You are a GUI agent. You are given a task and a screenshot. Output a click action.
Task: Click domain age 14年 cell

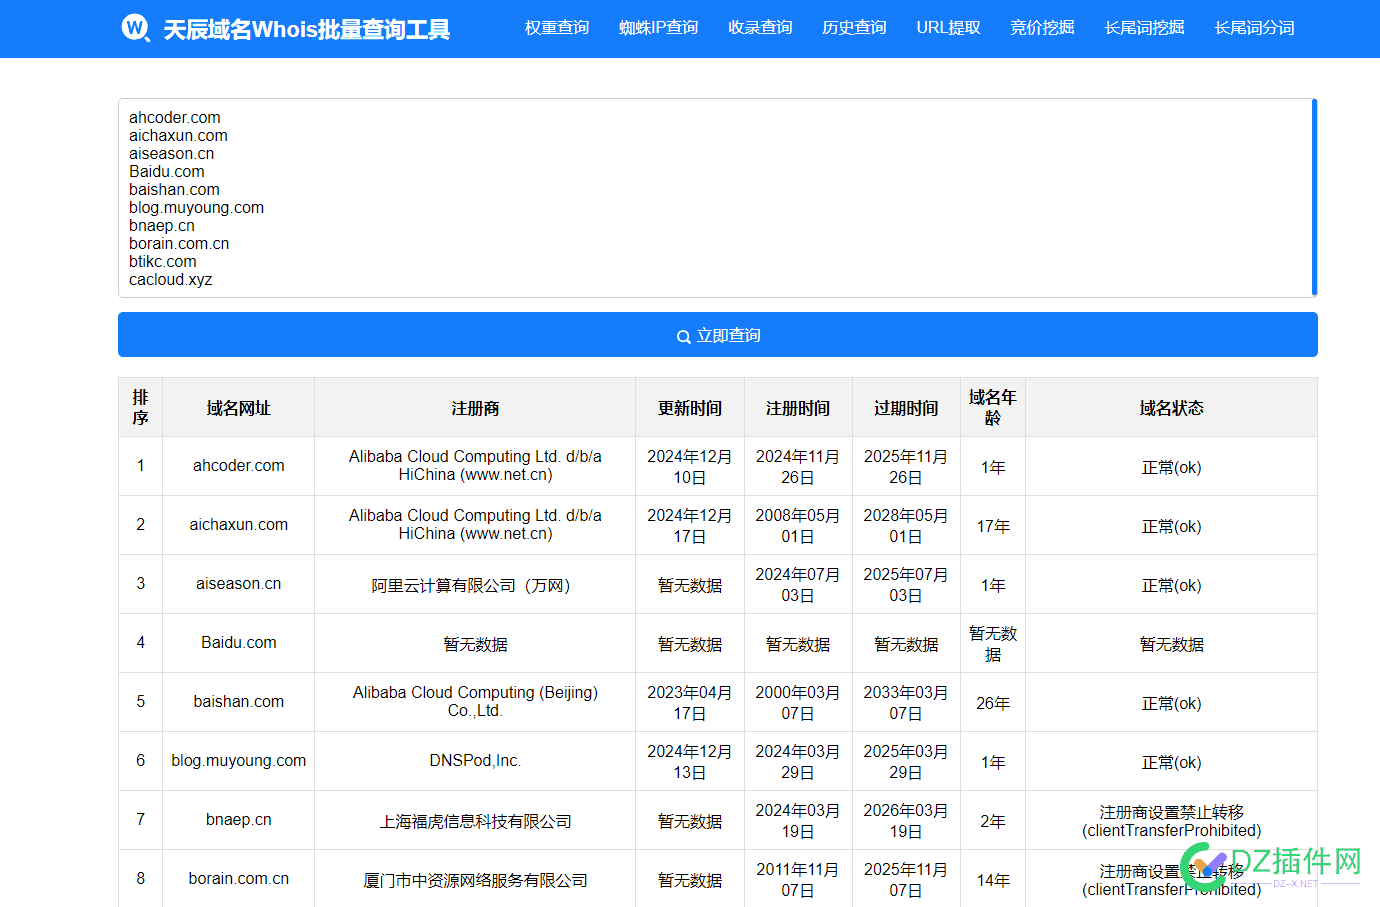[x=993, y=880]
